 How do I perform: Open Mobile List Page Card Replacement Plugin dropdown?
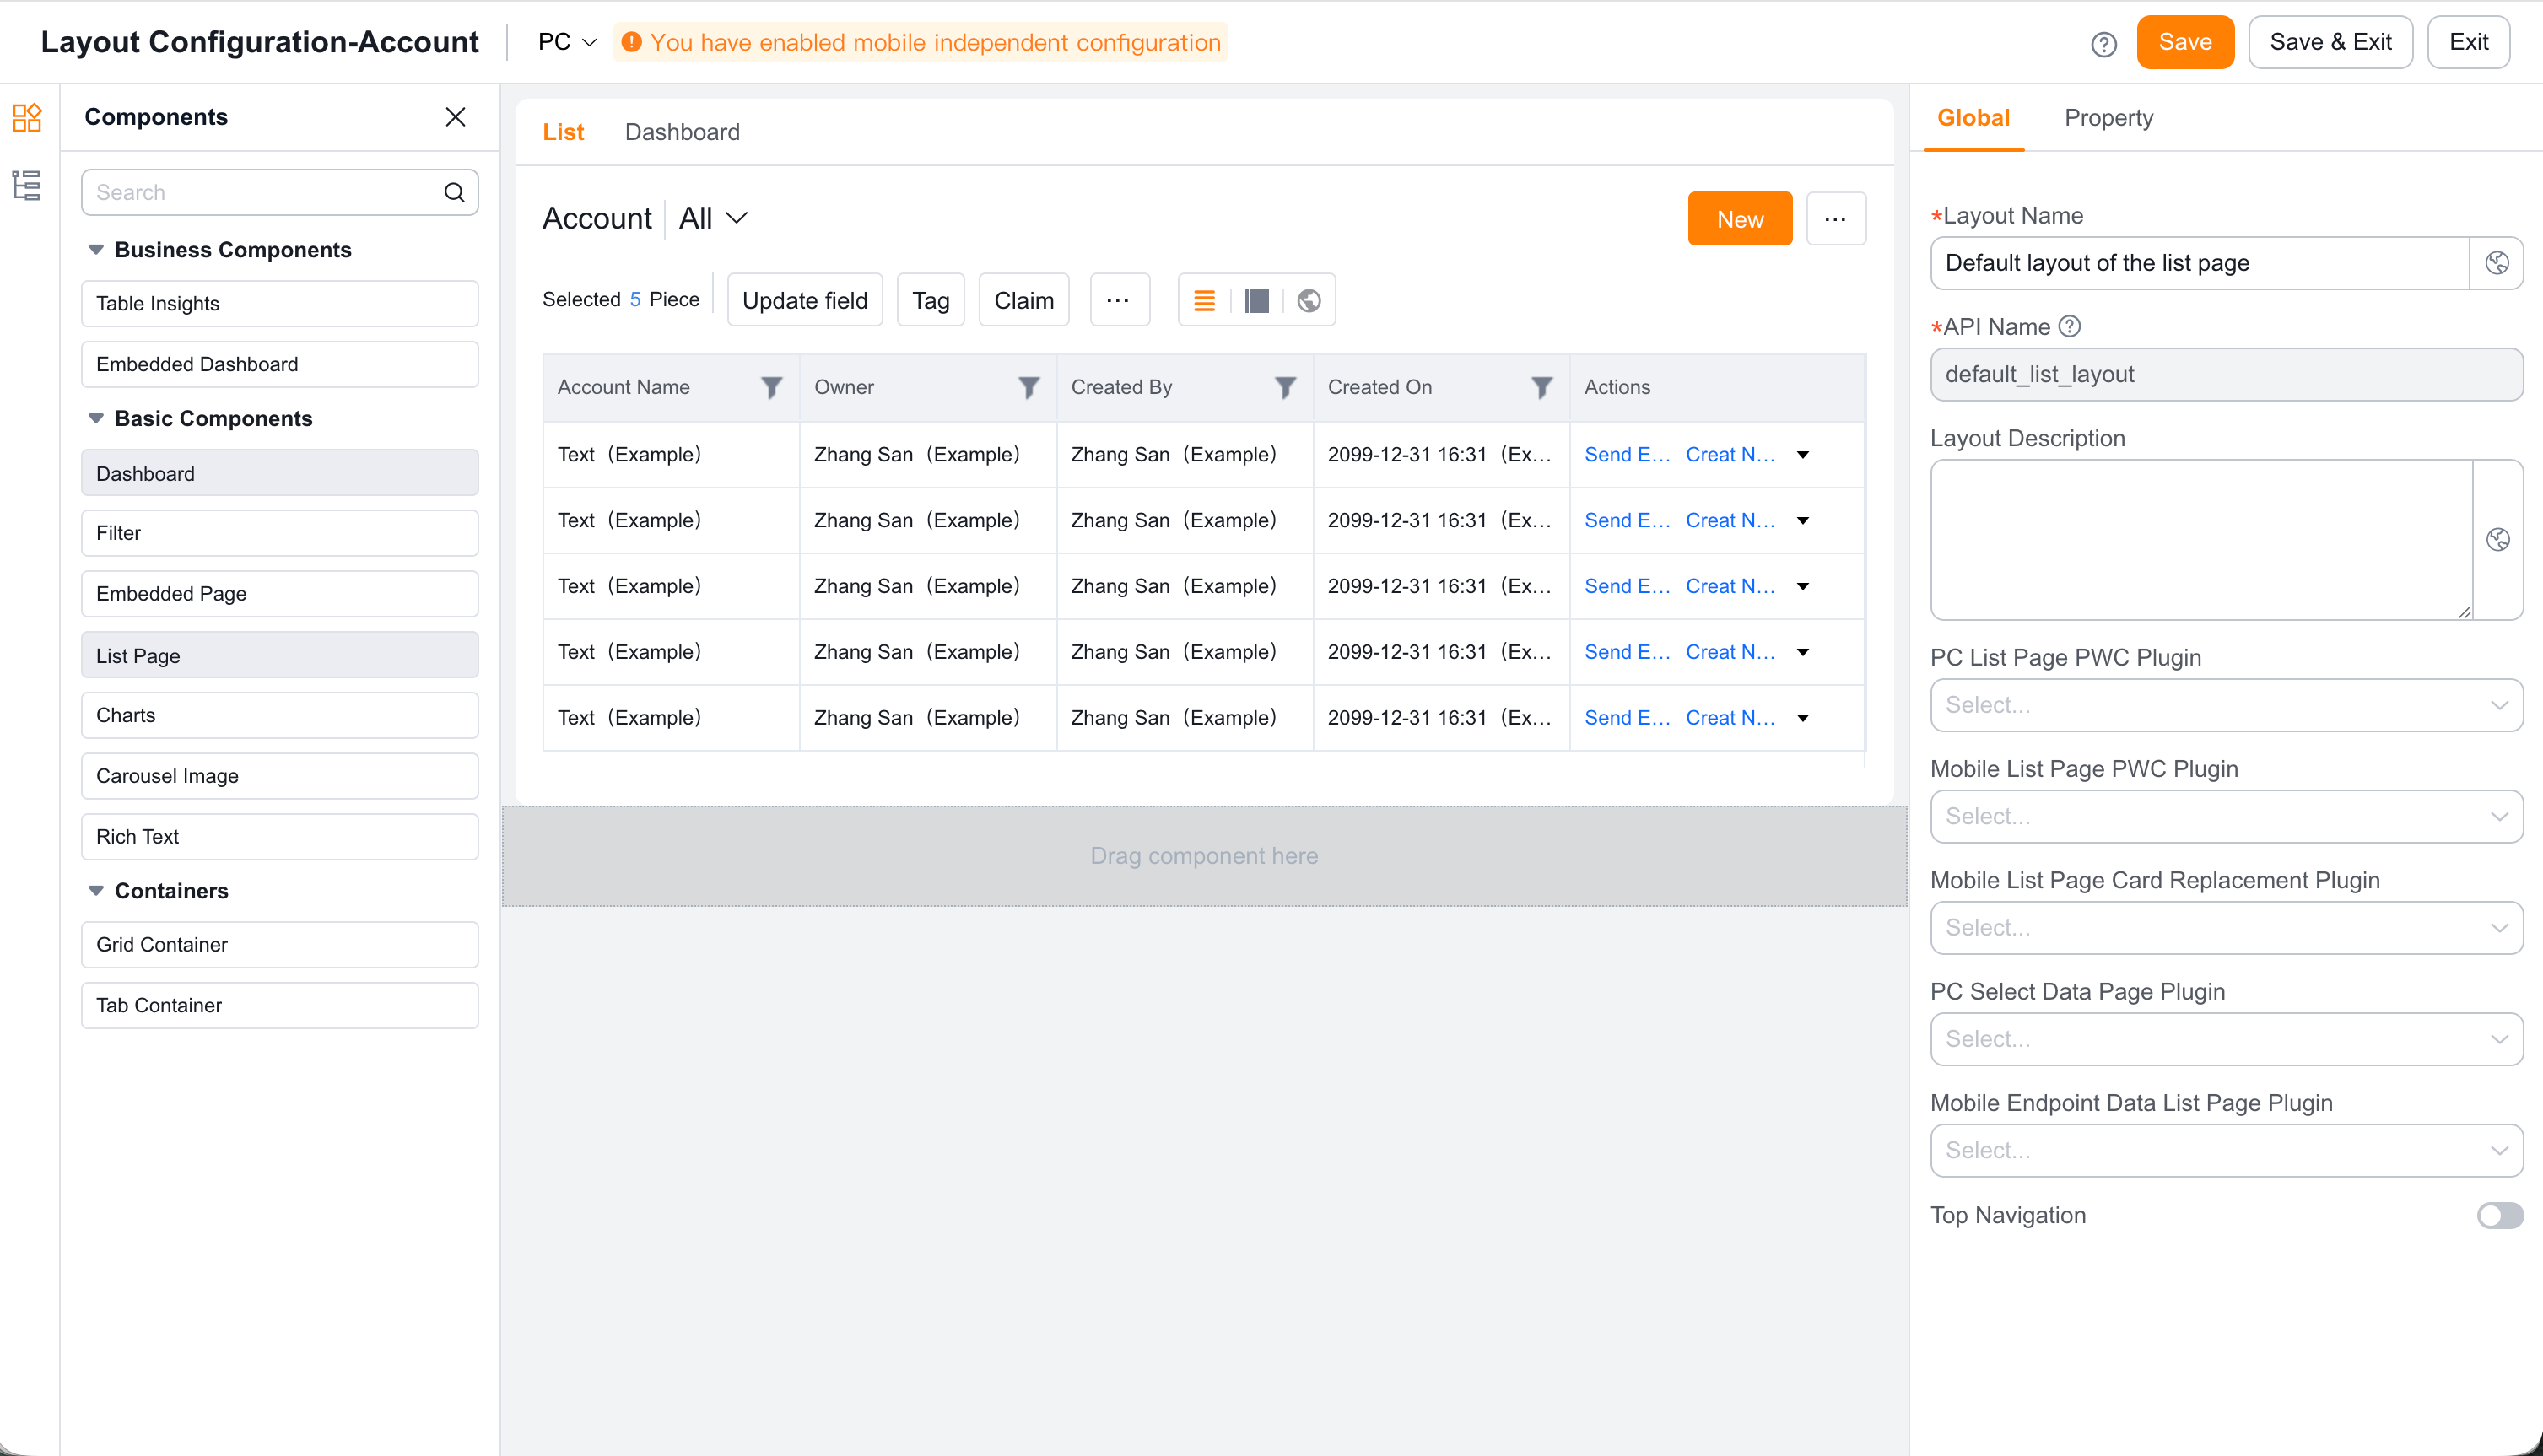[2225, 927]
